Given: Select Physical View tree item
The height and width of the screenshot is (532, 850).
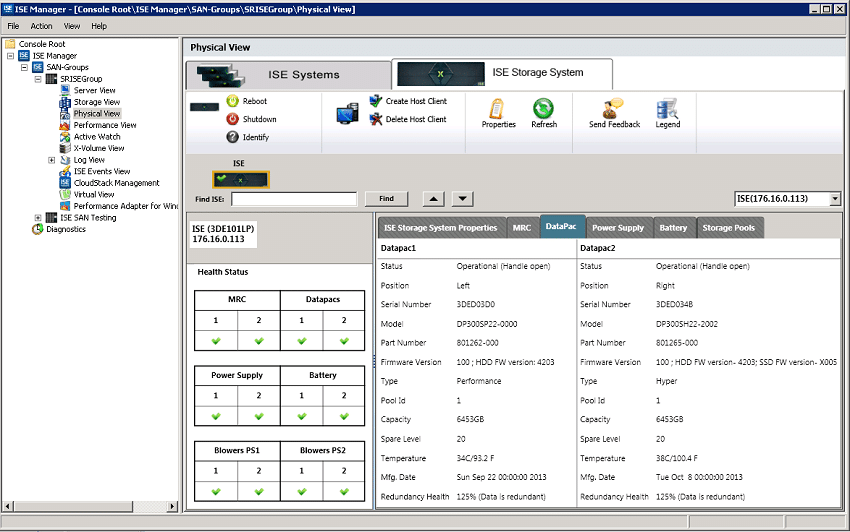Looking at the screenshot, I should 97,113.
